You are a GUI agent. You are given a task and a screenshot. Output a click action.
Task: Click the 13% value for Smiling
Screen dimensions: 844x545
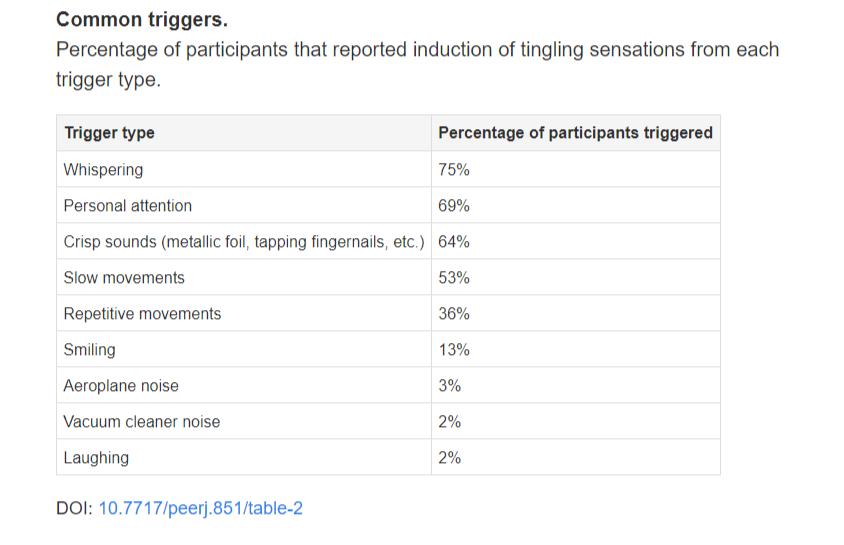tap(454, 350)
